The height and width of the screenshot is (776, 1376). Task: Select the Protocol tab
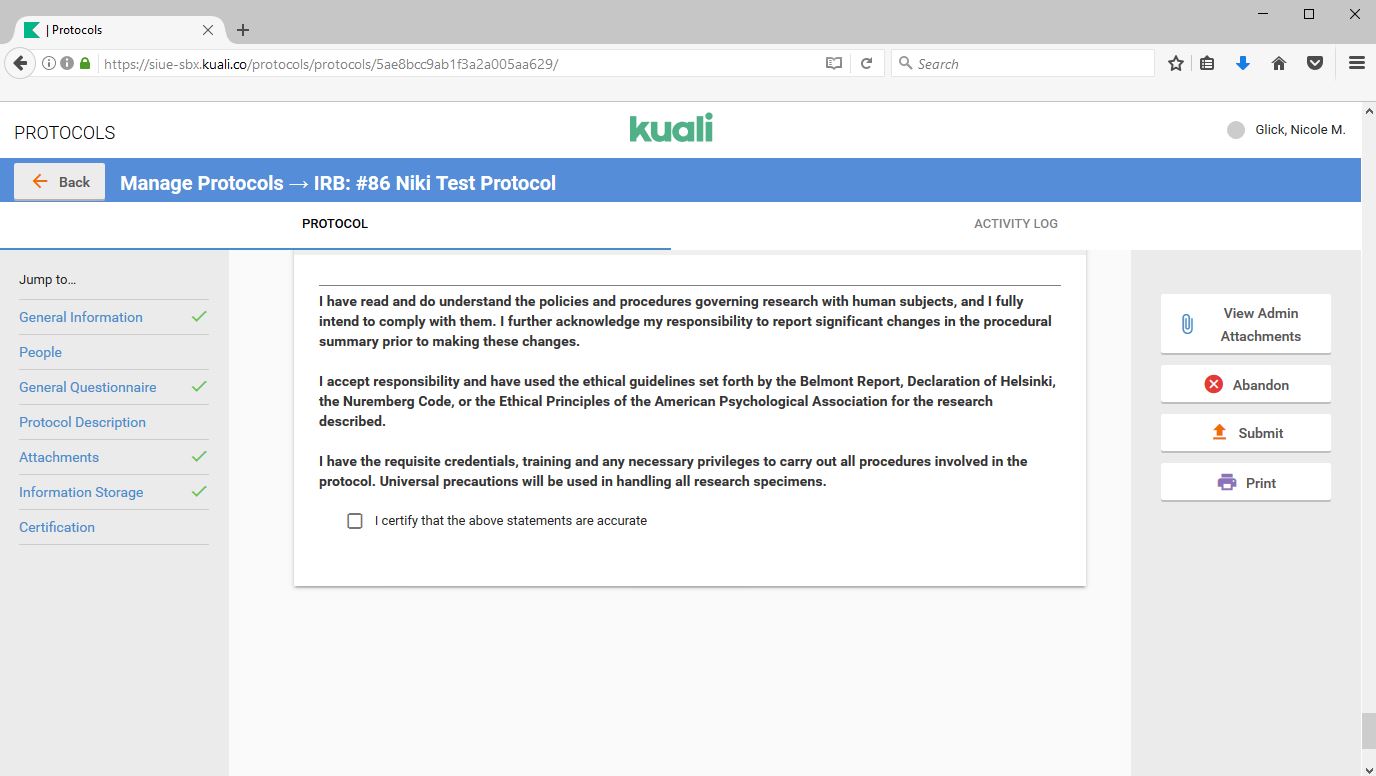[335, 224]
